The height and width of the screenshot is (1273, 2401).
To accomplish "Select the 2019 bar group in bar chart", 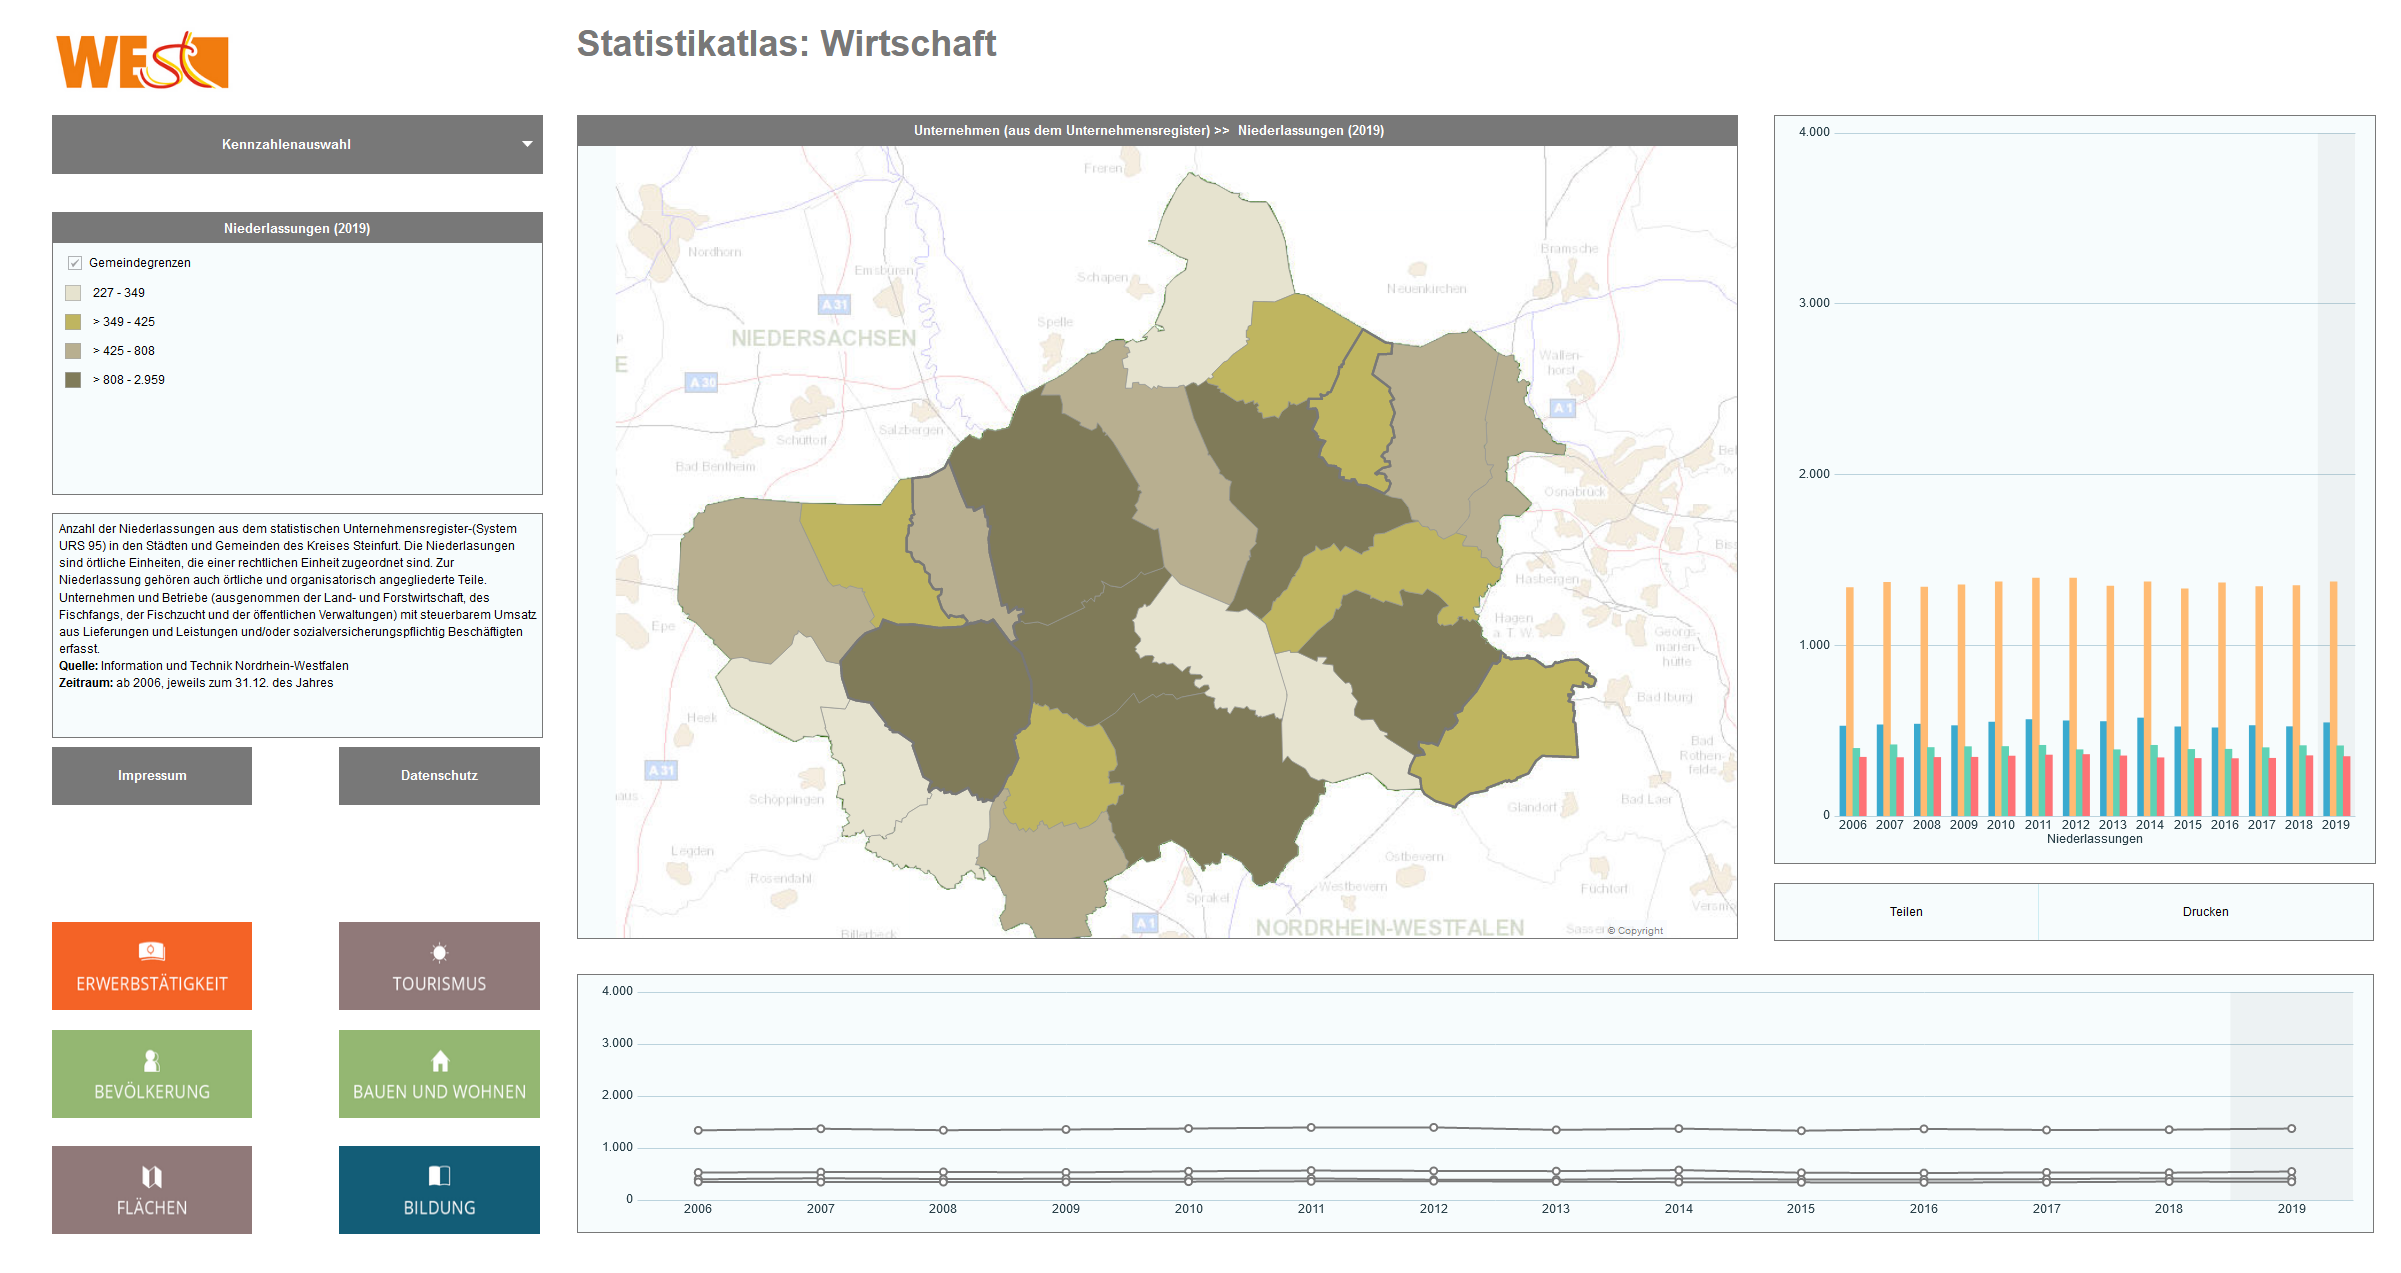I will pos(2336,698).
